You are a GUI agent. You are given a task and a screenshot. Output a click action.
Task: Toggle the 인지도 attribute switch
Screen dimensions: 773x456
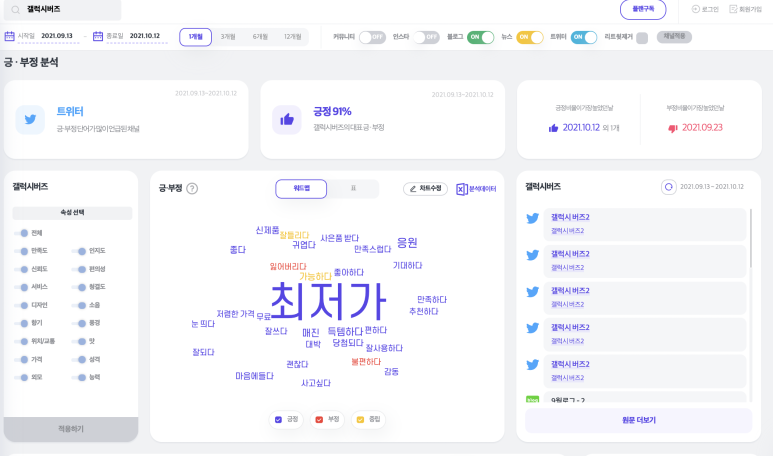tap(79, 251)
